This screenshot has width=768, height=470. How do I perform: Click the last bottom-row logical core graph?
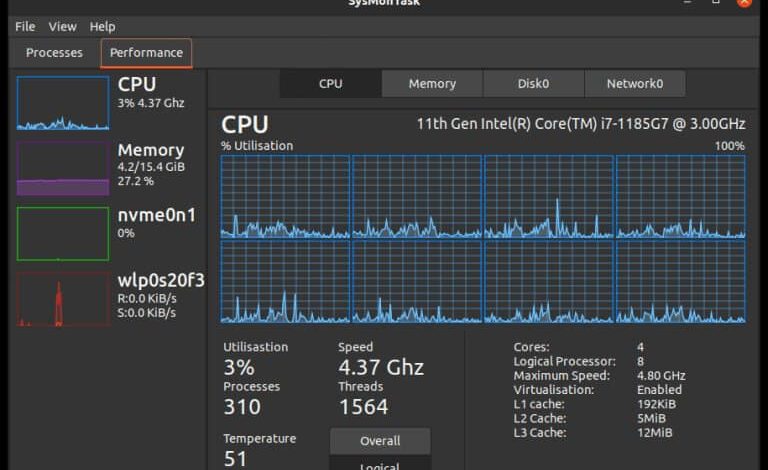[x=681, y=282]
